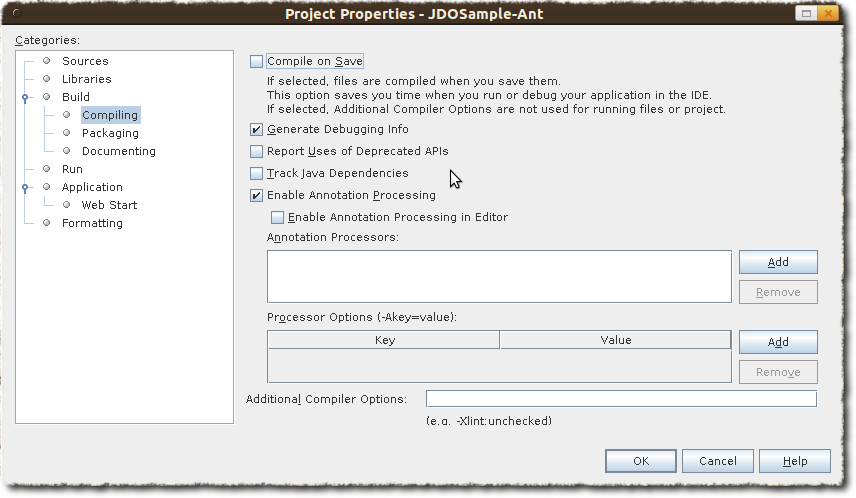This screenshot has height=498, width=856.
Task: Select the Sources category
Action: [x=85, y=62]
